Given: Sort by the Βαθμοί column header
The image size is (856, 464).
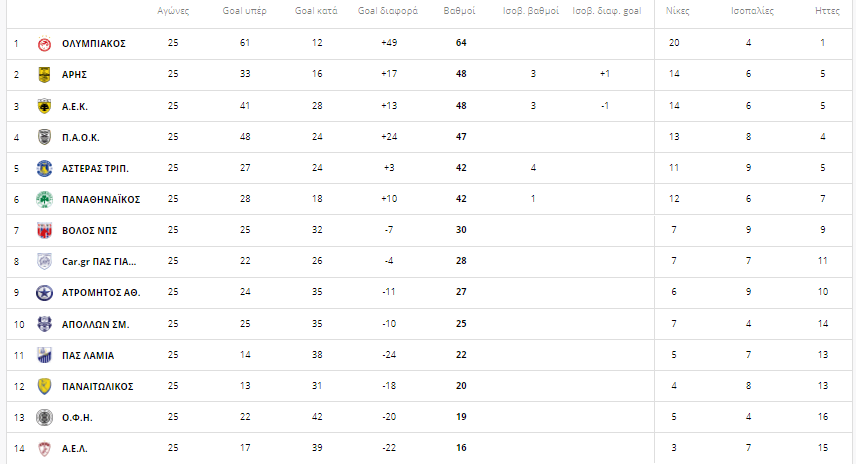Looking at the screenshot, I should pyautogui.click(x=460, y=13).
